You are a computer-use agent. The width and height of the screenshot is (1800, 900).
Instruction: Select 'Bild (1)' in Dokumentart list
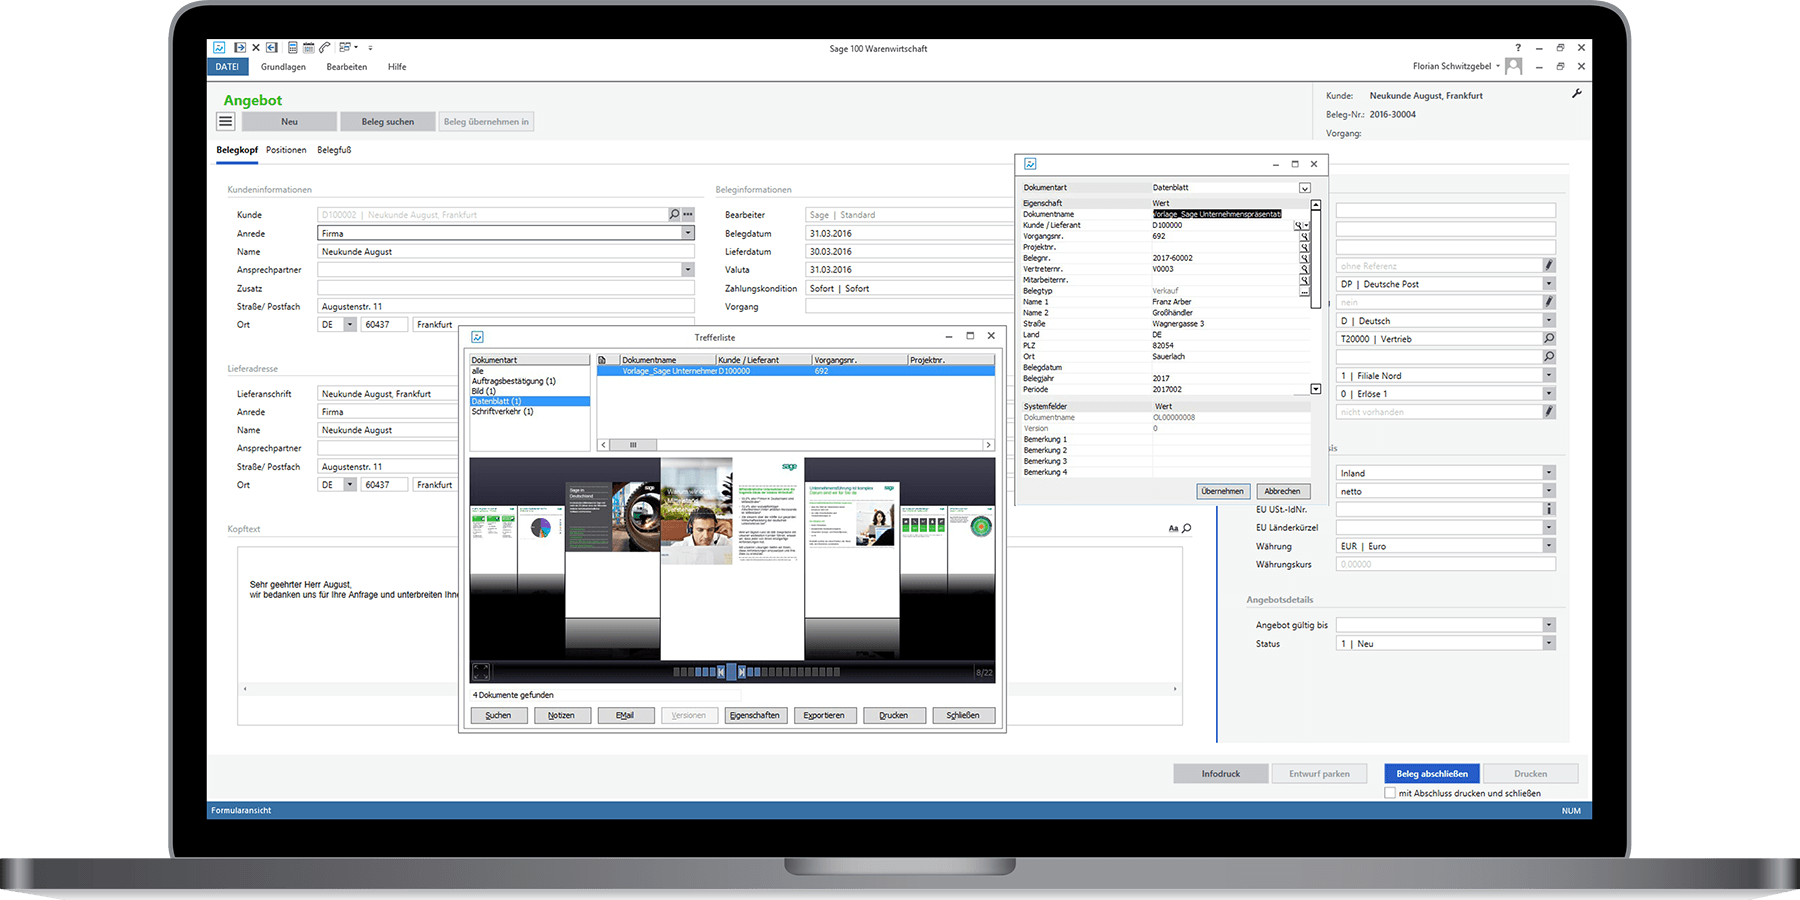(484, 391)
